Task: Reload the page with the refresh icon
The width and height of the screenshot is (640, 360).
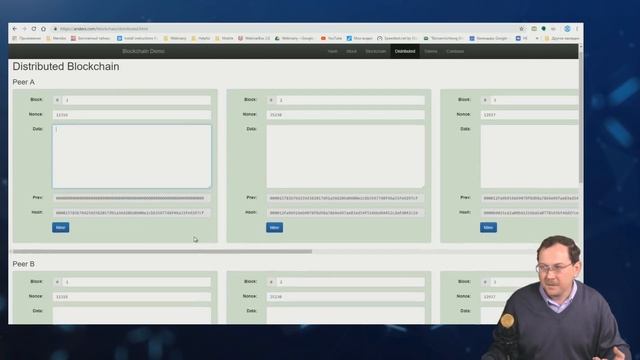Action: 34,29
